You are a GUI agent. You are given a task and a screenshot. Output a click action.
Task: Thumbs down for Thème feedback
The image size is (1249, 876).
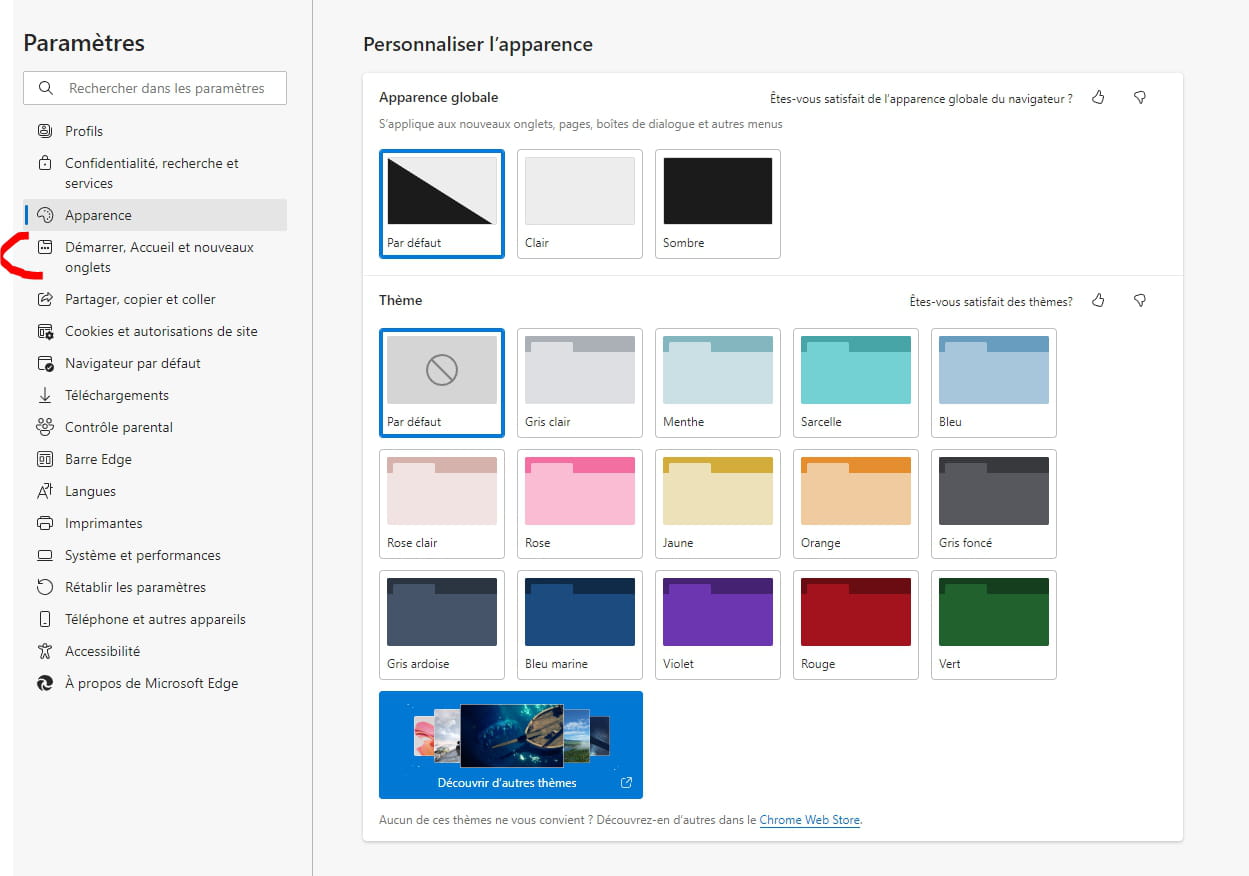(1139, 300)
